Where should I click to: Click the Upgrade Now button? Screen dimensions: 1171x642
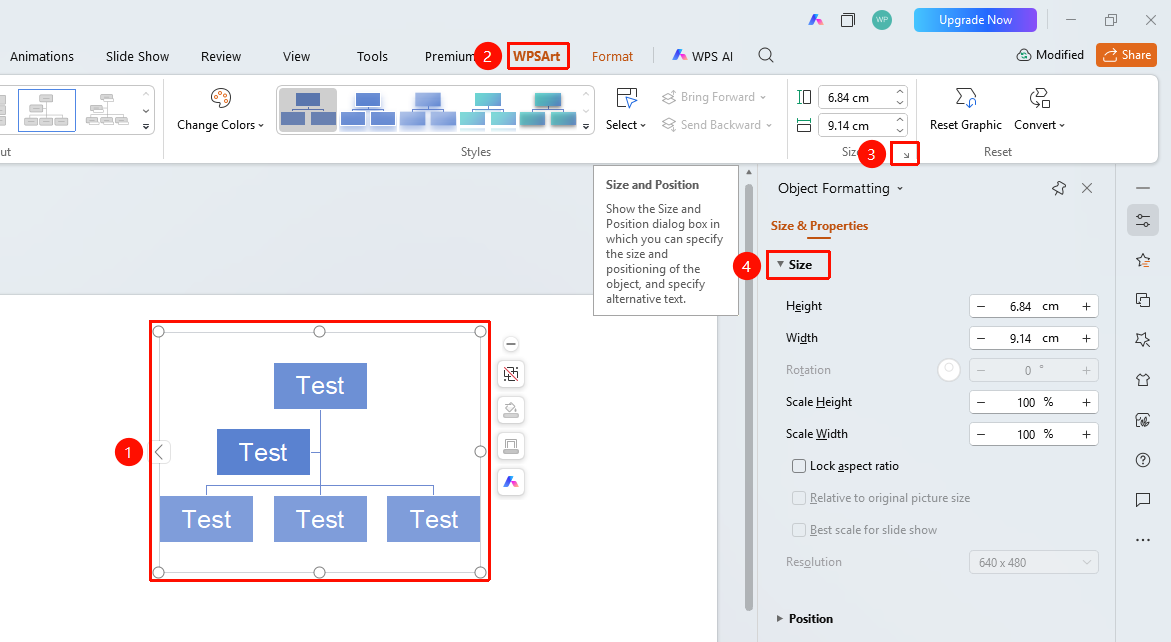click(x=975, y=20)
